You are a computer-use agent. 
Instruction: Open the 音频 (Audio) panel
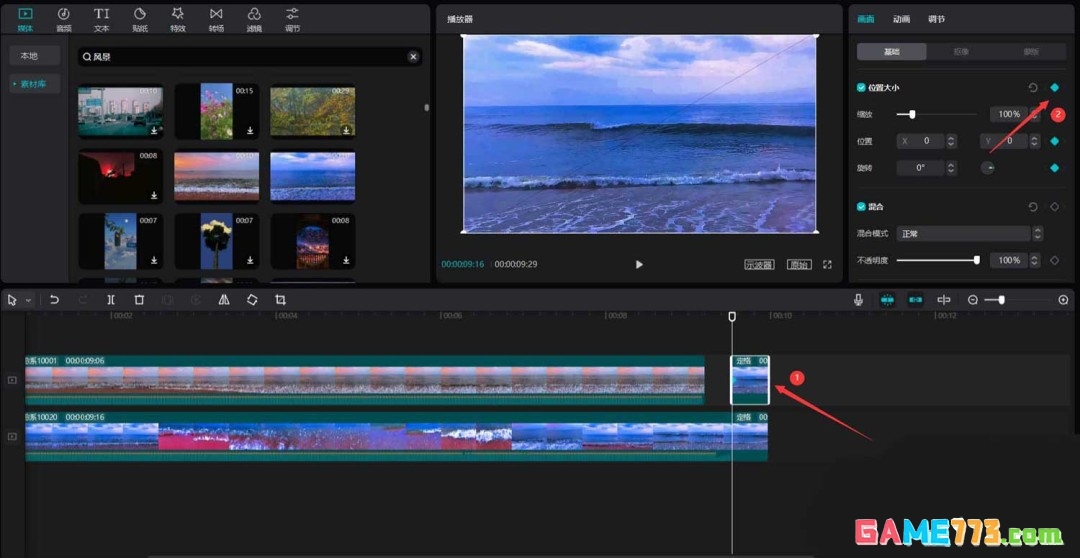(x=63, y=18)
